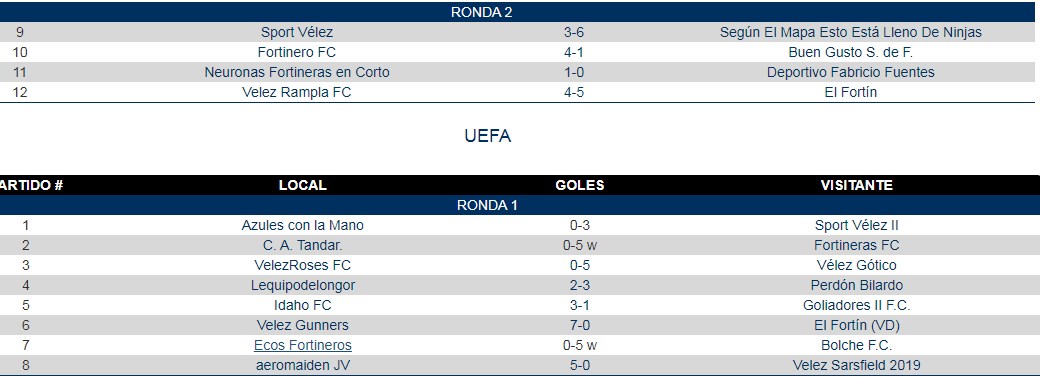
Task: Click the Azules con la Mano team
Action: point(302,225)
